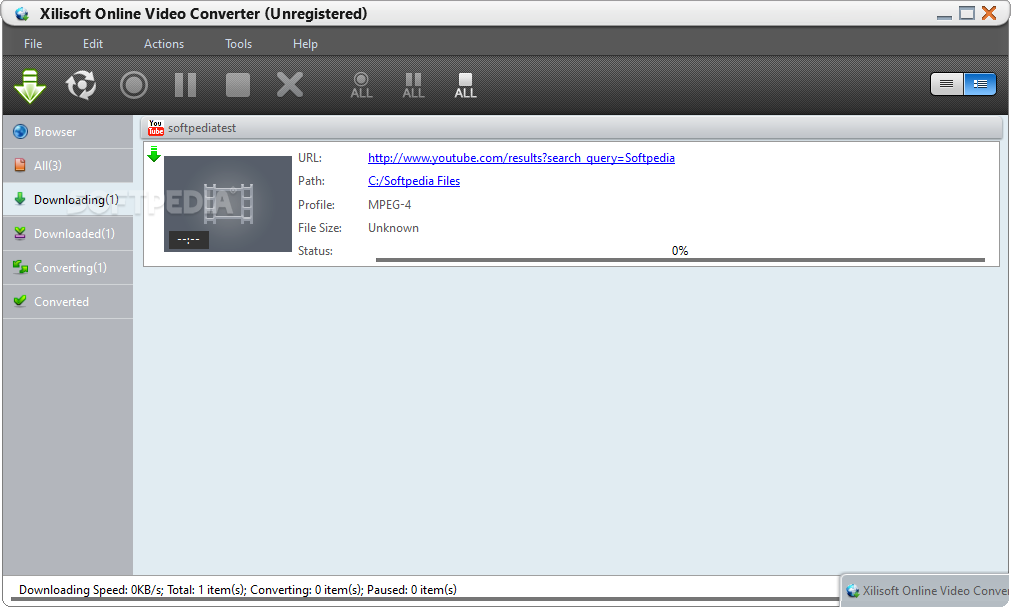This screenshot has height=607, width=1011.
Task: Click the Downloaded sidebar icon
Action: pyautogui.click(x=20, y=233)
